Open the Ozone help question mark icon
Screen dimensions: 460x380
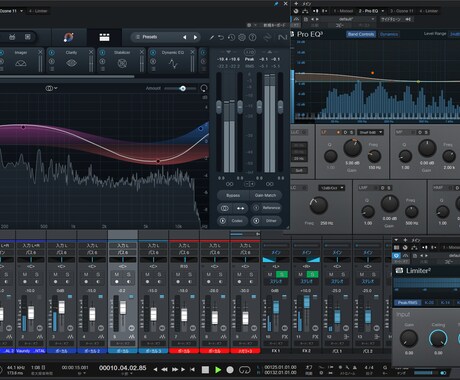tap(253, 37)
